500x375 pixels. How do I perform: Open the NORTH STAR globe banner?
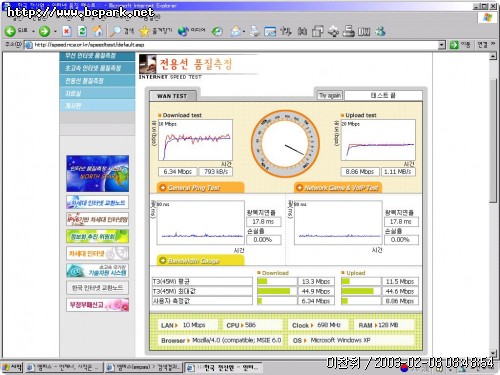pos(97,173)
